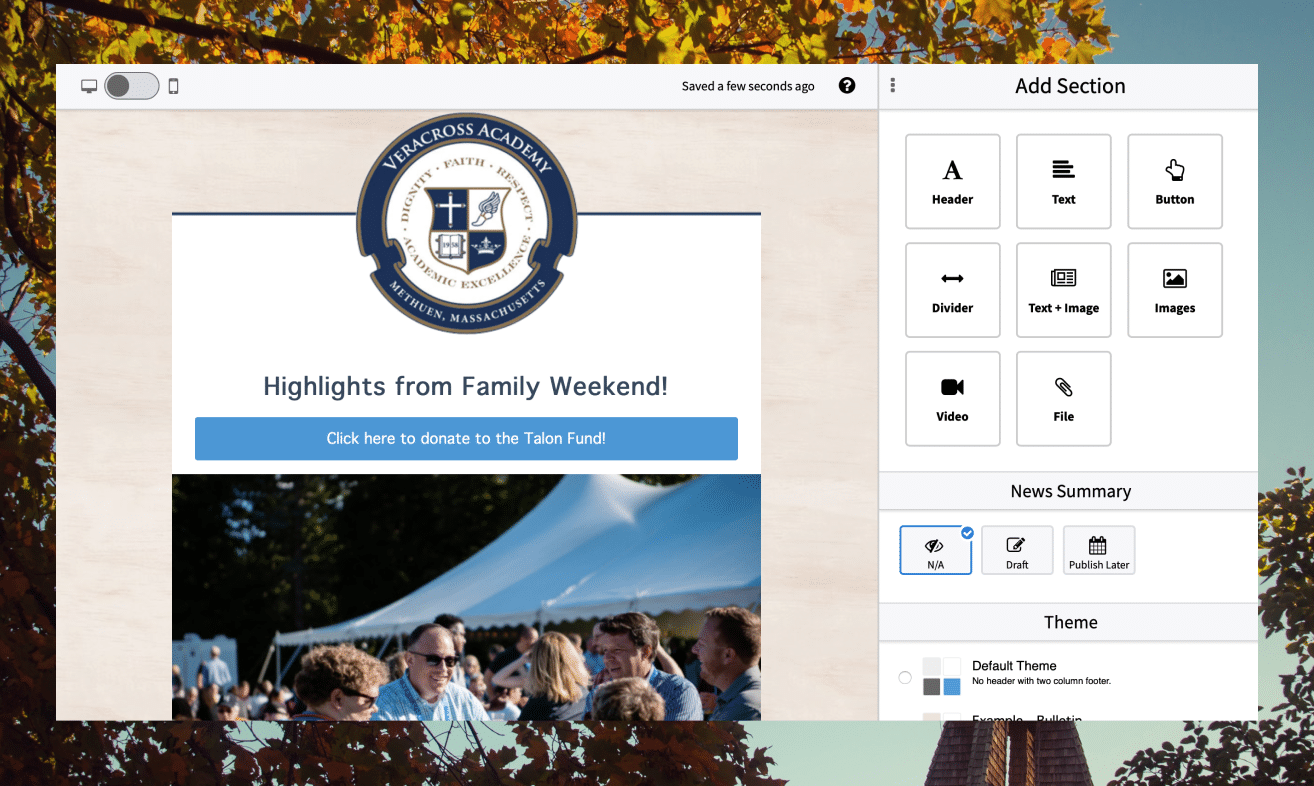The image size is (1314, 786).
Task: Add an Images section
Action: [1175, 290]
